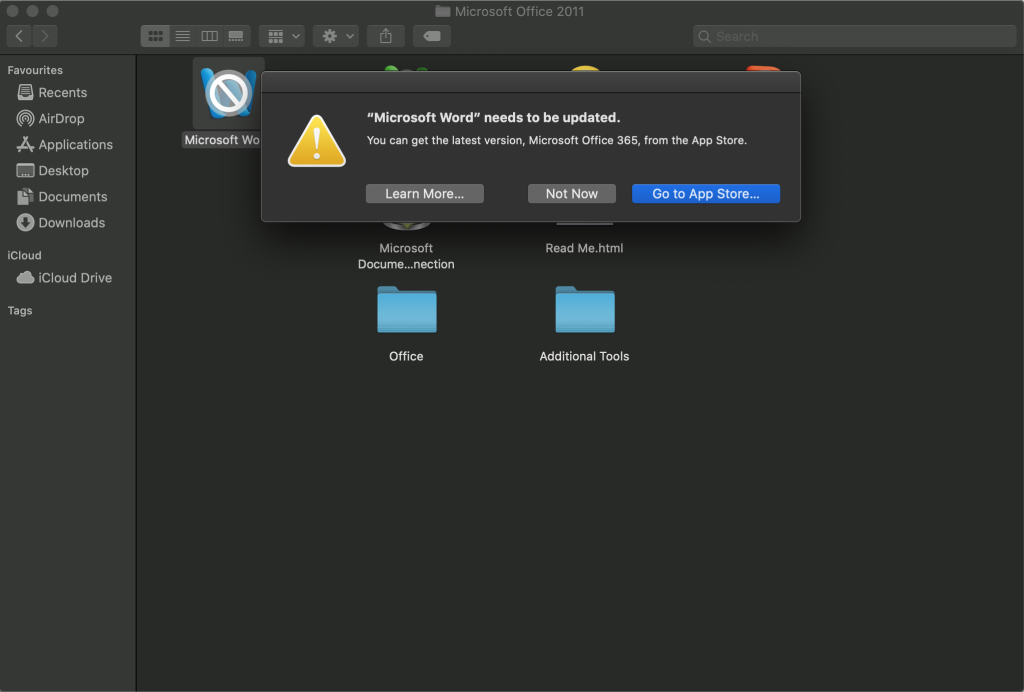The width and height of the screenshot is (1024, 692).
Task: Click the iCloud sidebar heading
Action: coord(24,256)
